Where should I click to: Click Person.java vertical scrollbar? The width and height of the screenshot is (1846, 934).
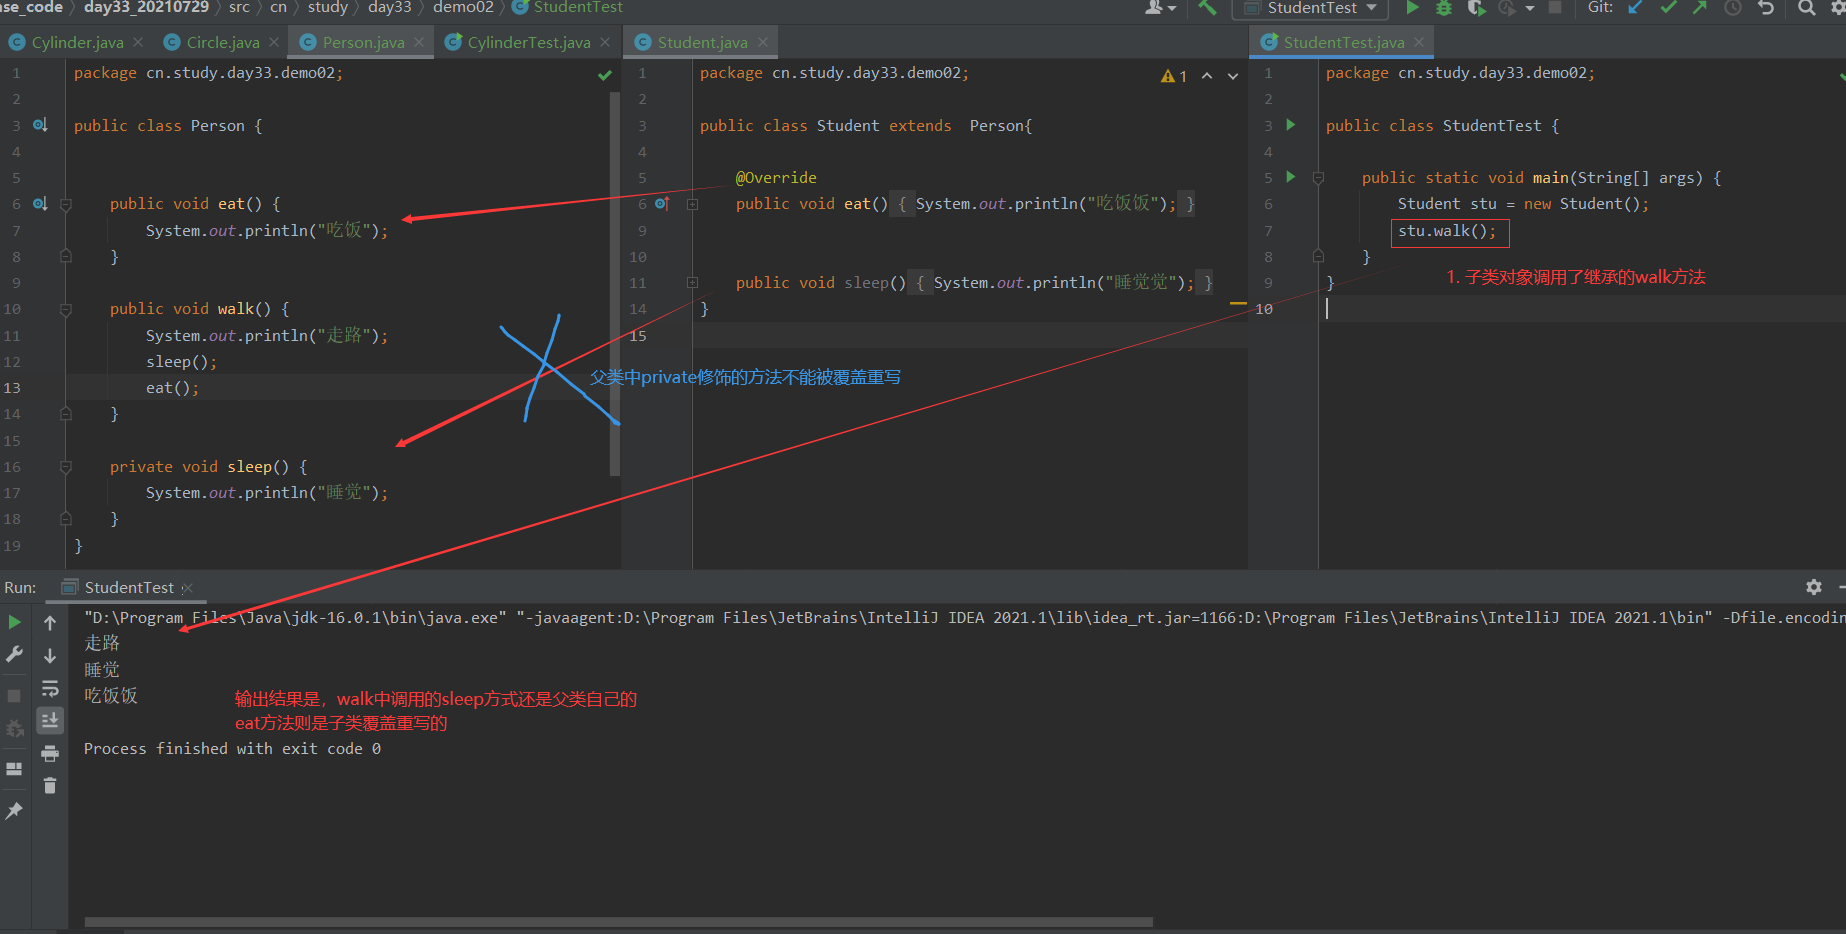point(614,285)
